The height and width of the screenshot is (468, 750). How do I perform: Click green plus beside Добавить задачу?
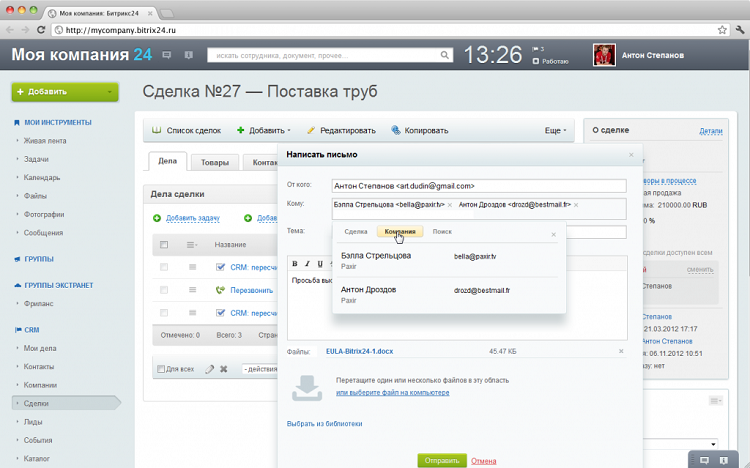156,218
